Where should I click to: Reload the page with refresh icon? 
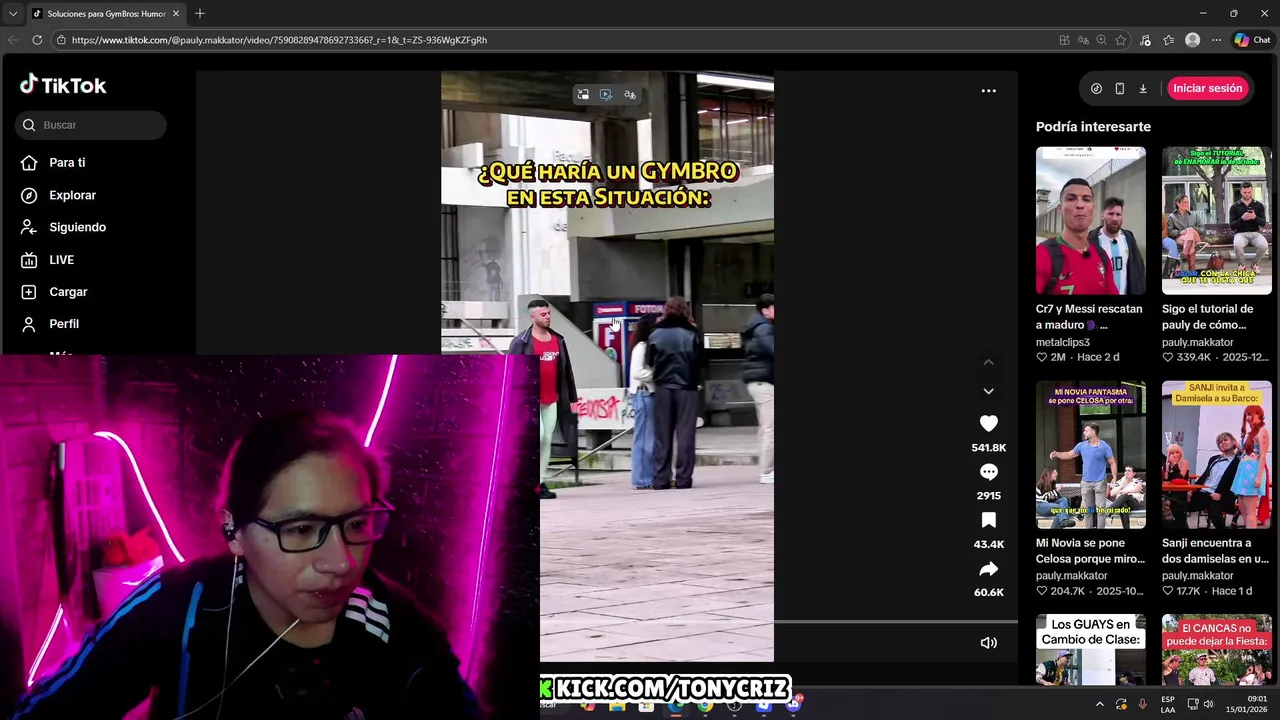tap(37, 40)
